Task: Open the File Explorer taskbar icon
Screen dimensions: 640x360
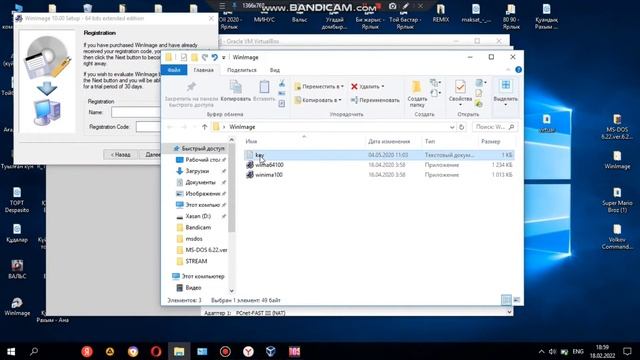Action: tap(179, 351)
